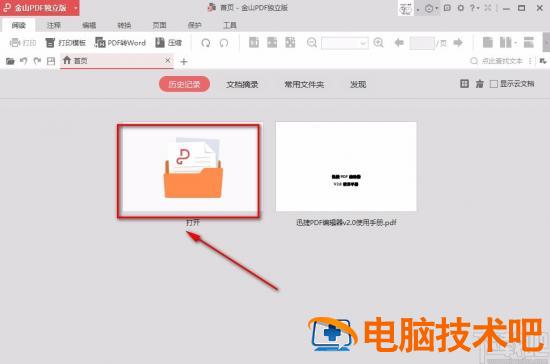Viewport: 550px width, 364px height.
Task: Click the undo arrow in quick bar
Action: 24,61
